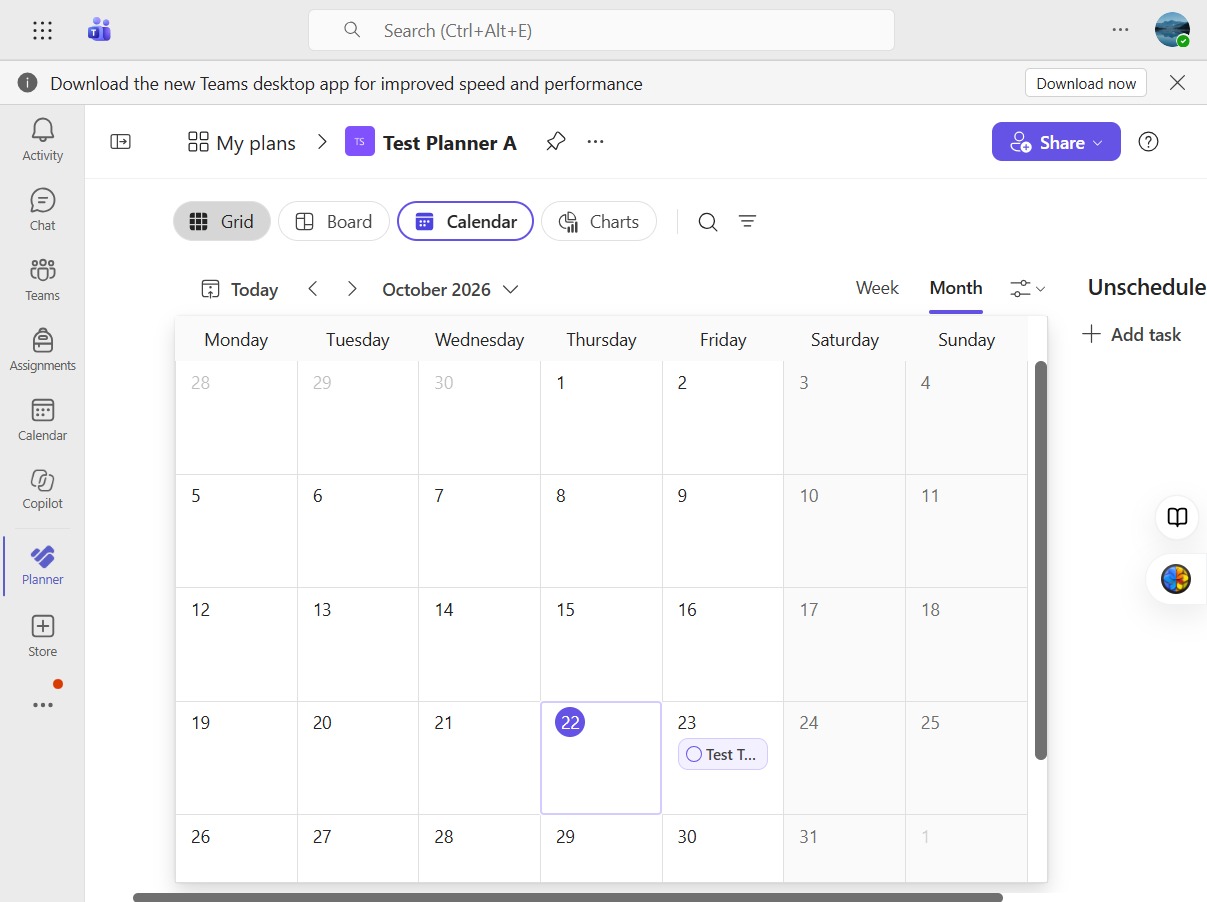Screen dimensions: 1207x902
Task: Switch to the Board view tab
Action: pyautogui.click(x=334, y=222)
